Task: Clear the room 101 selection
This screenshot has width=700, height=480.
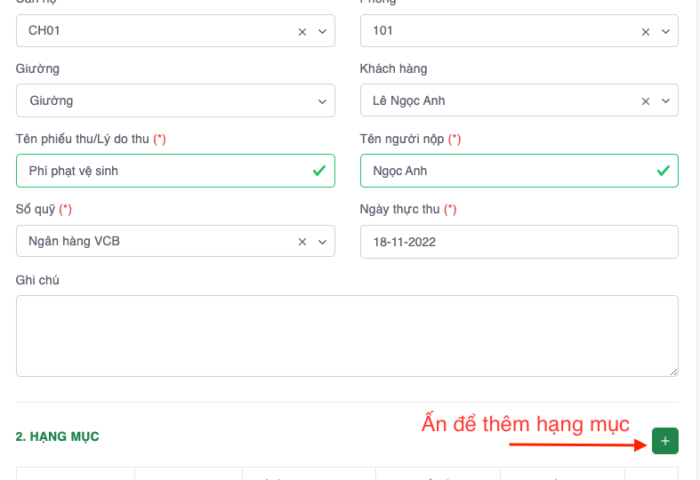Action: pos(646,32)
